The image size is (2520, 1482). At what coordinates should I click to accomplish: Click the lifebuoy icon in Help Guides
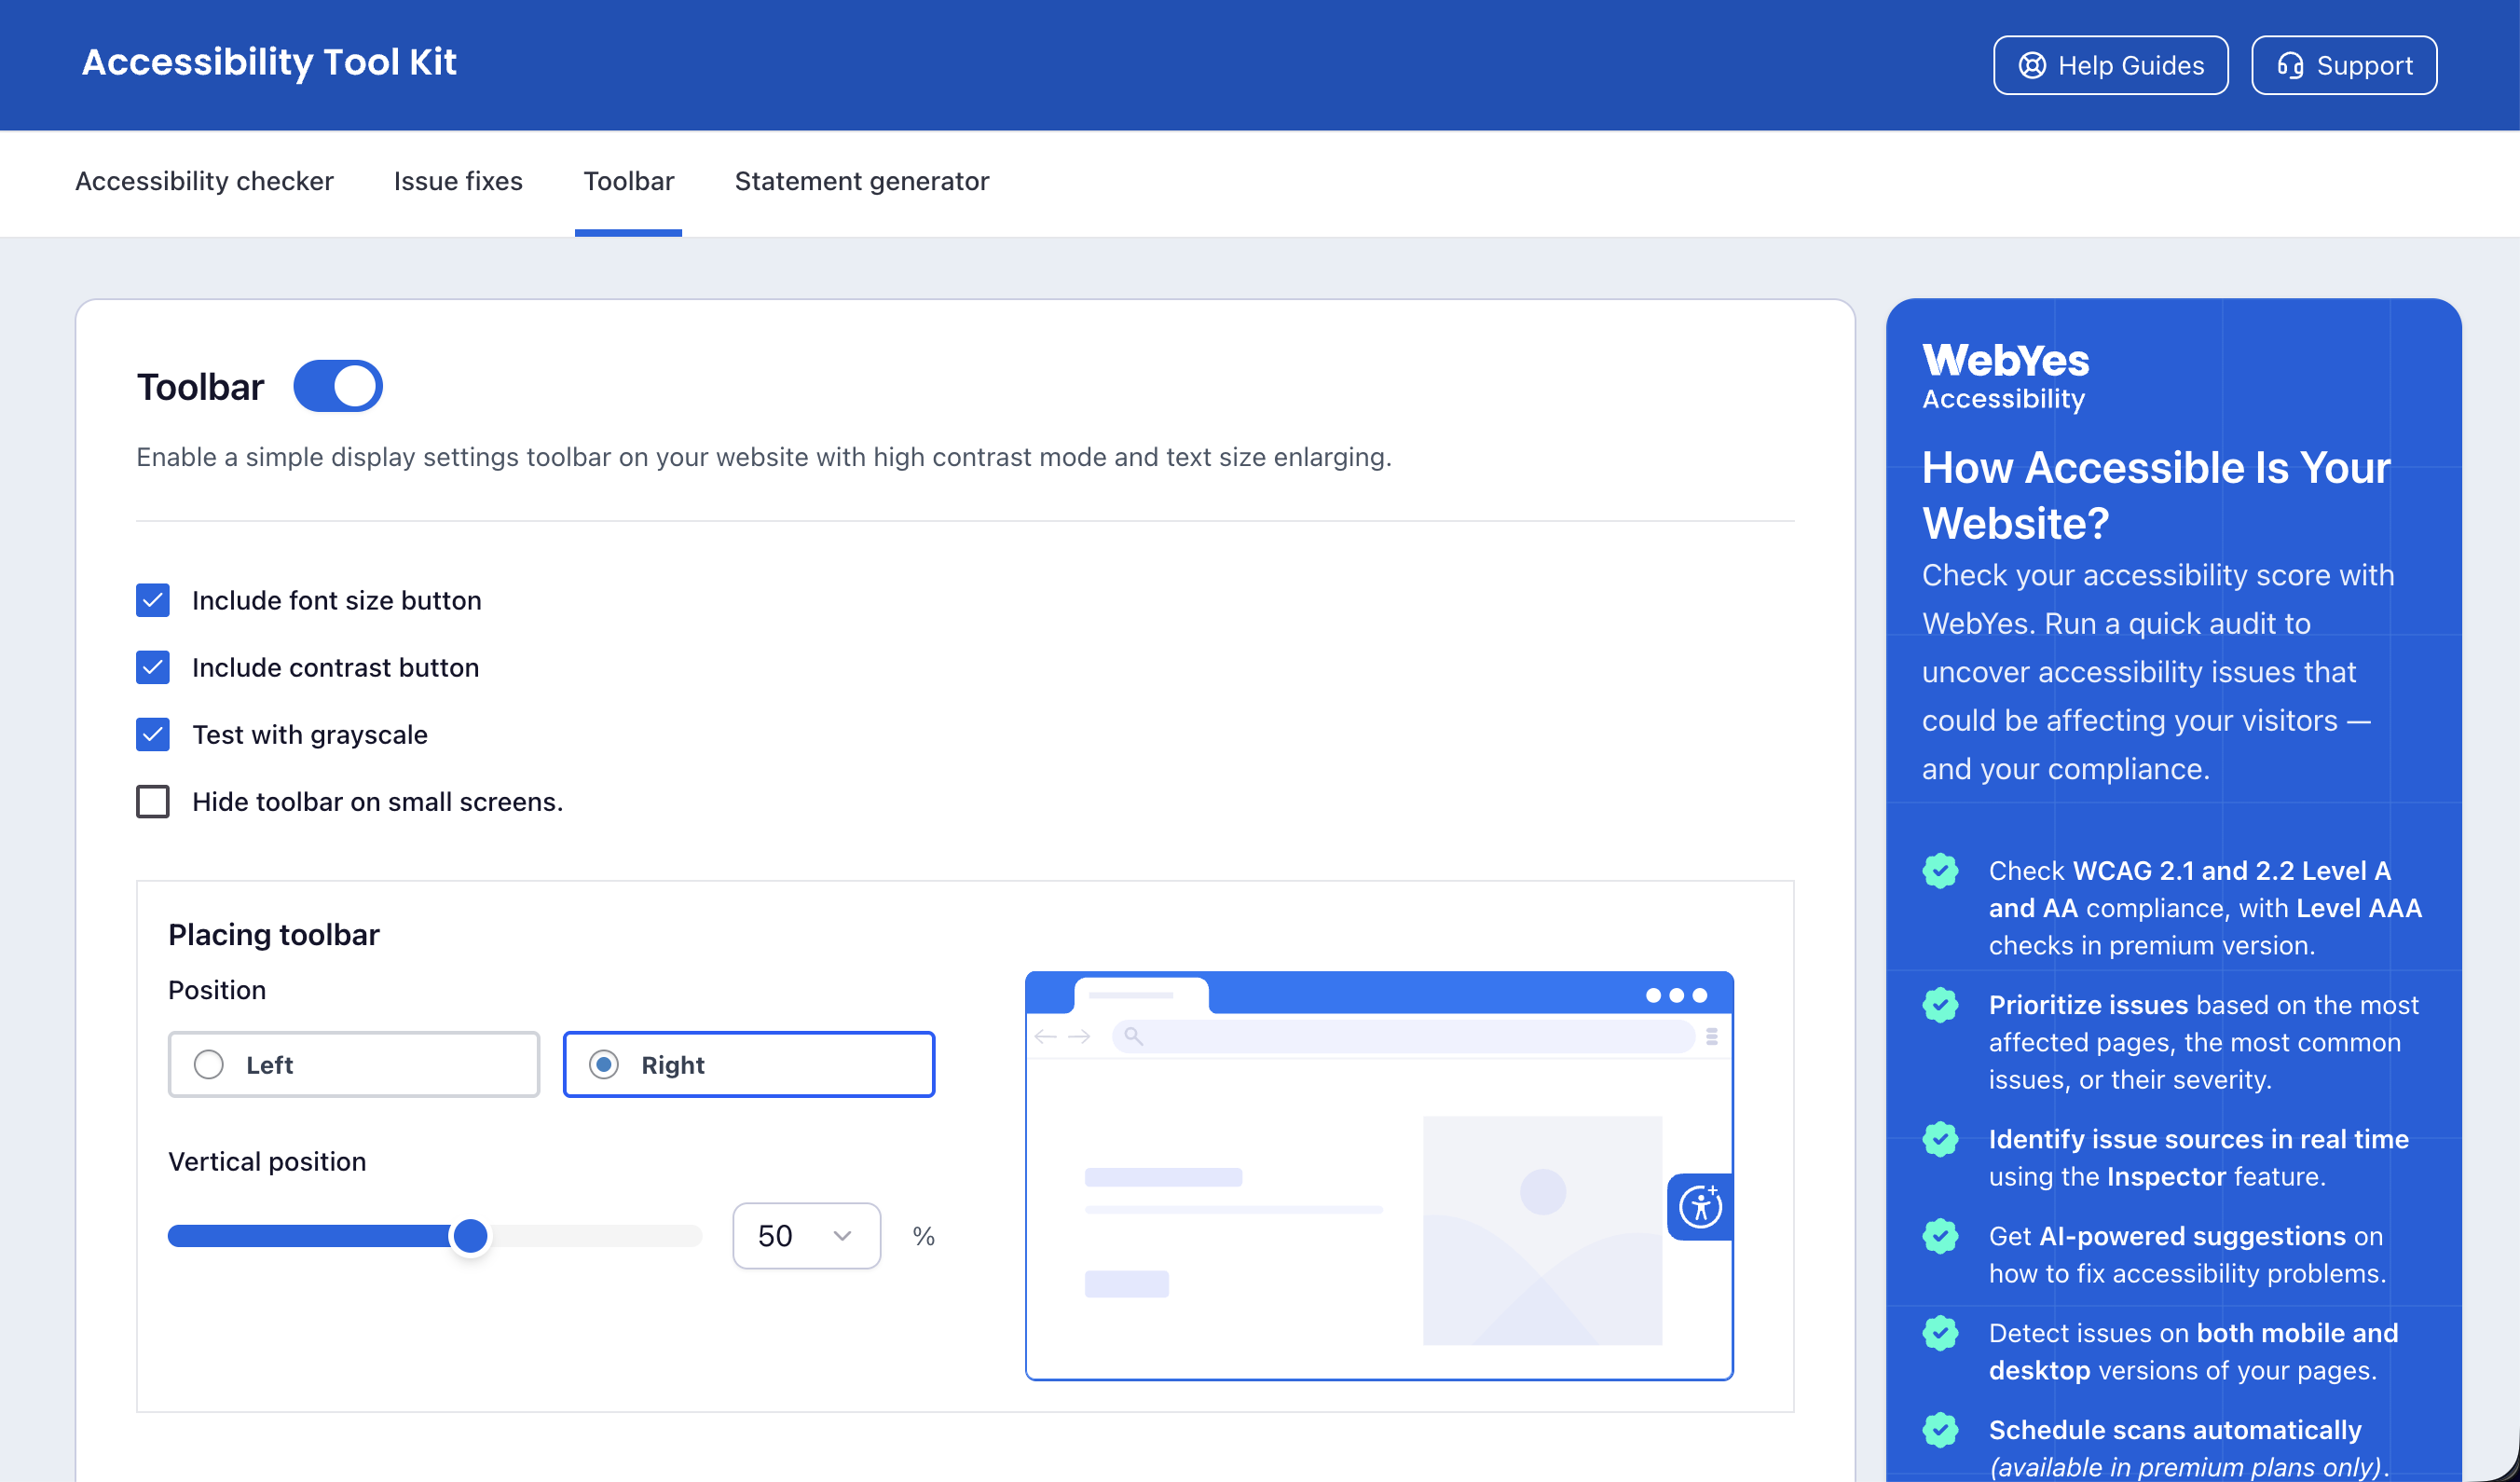2031,66
